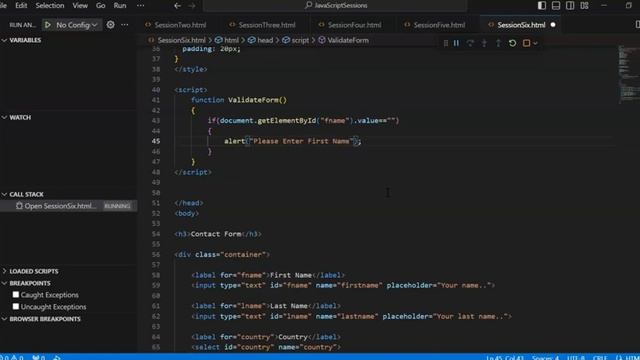Click line number 45 in the gutter
Screen dimensions: 640x360
pyautogui.click(x=156, y=141)
